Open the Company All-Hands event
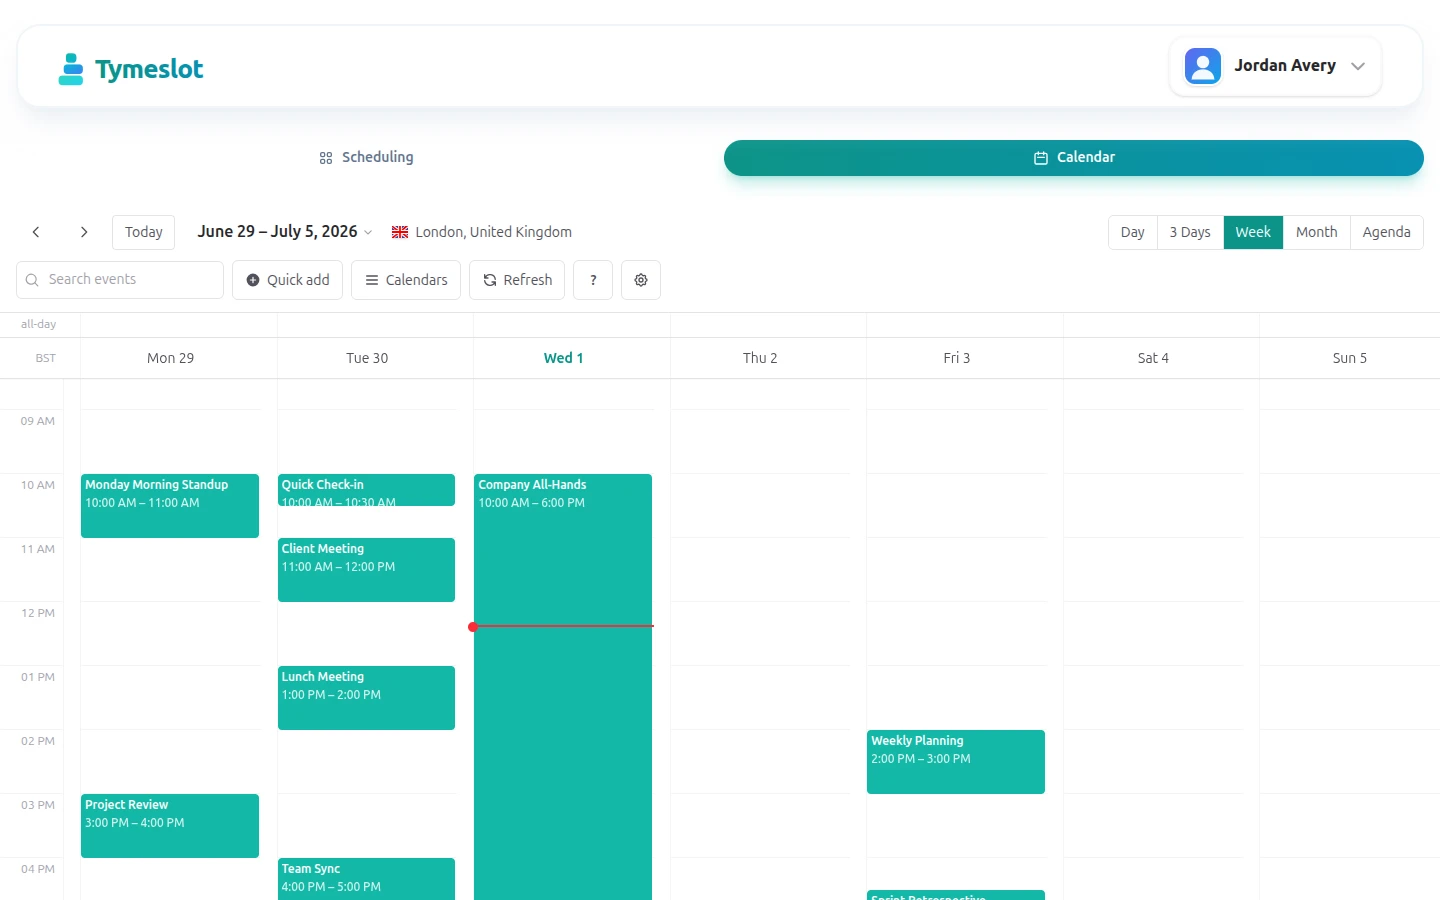 [563, 687]
